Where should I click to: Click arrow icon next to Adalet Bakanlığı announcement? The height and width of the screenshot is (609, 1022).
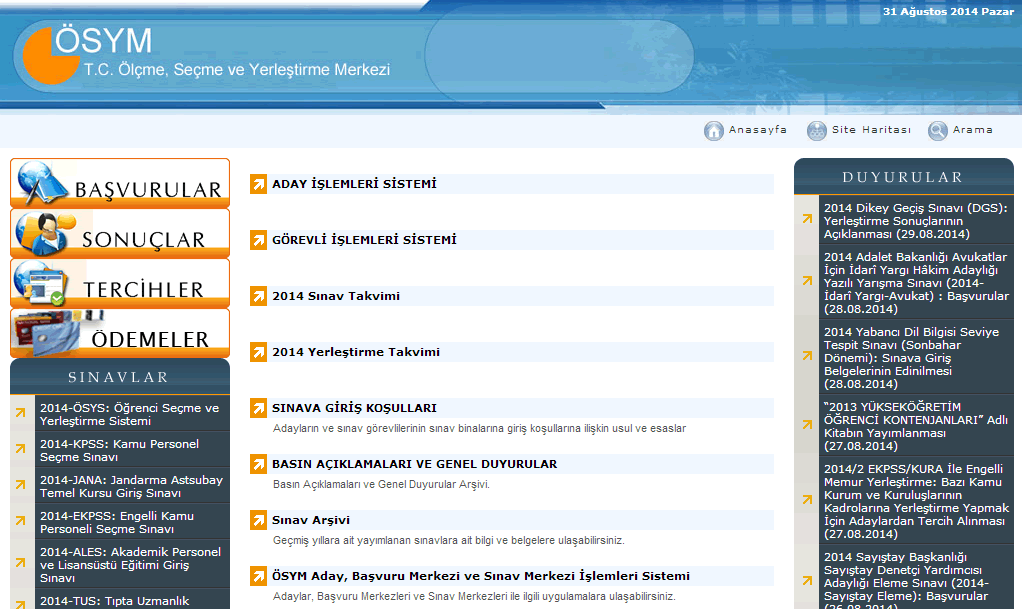(x=807, y=281)
